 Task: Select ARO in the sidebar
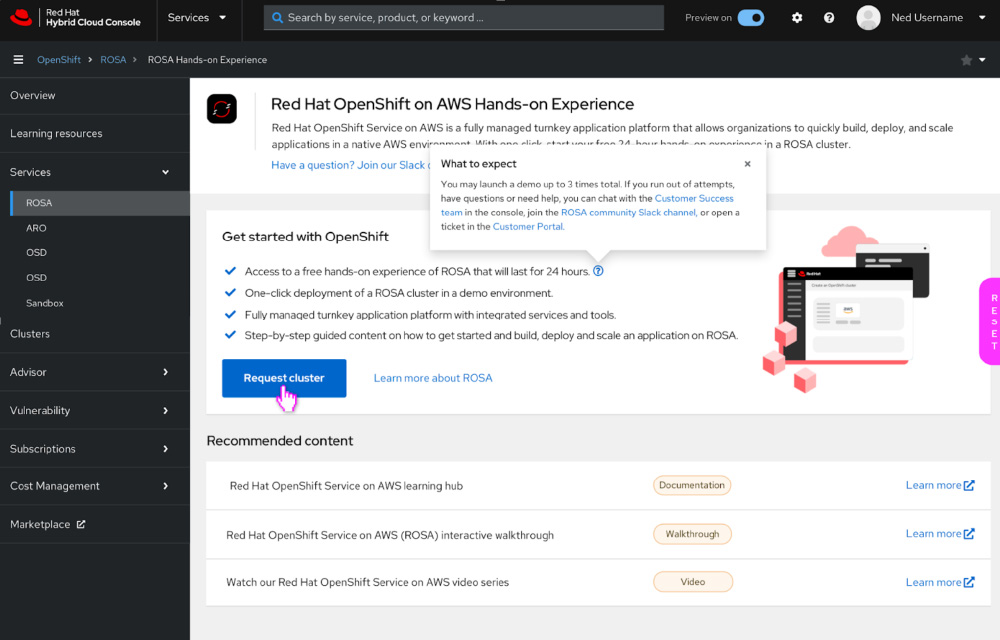click(36, 228)
